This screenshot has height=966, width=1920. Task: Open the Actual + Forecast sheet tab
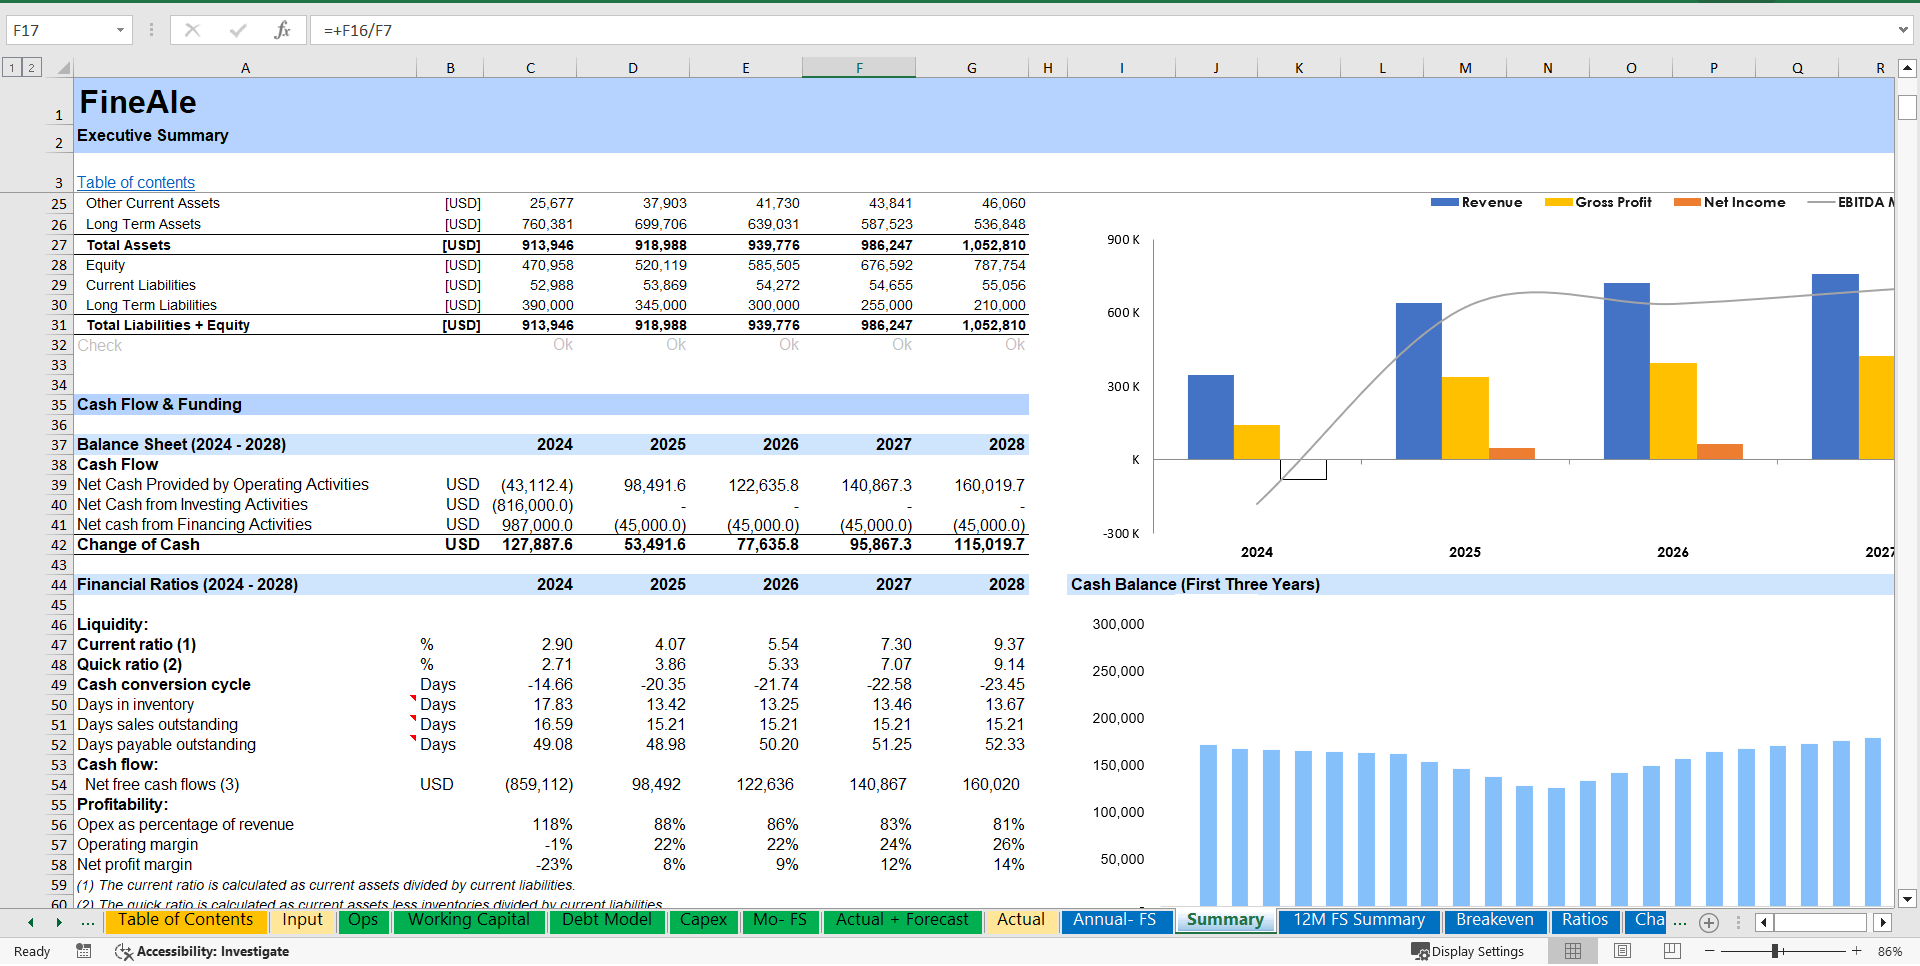(902, 920)
